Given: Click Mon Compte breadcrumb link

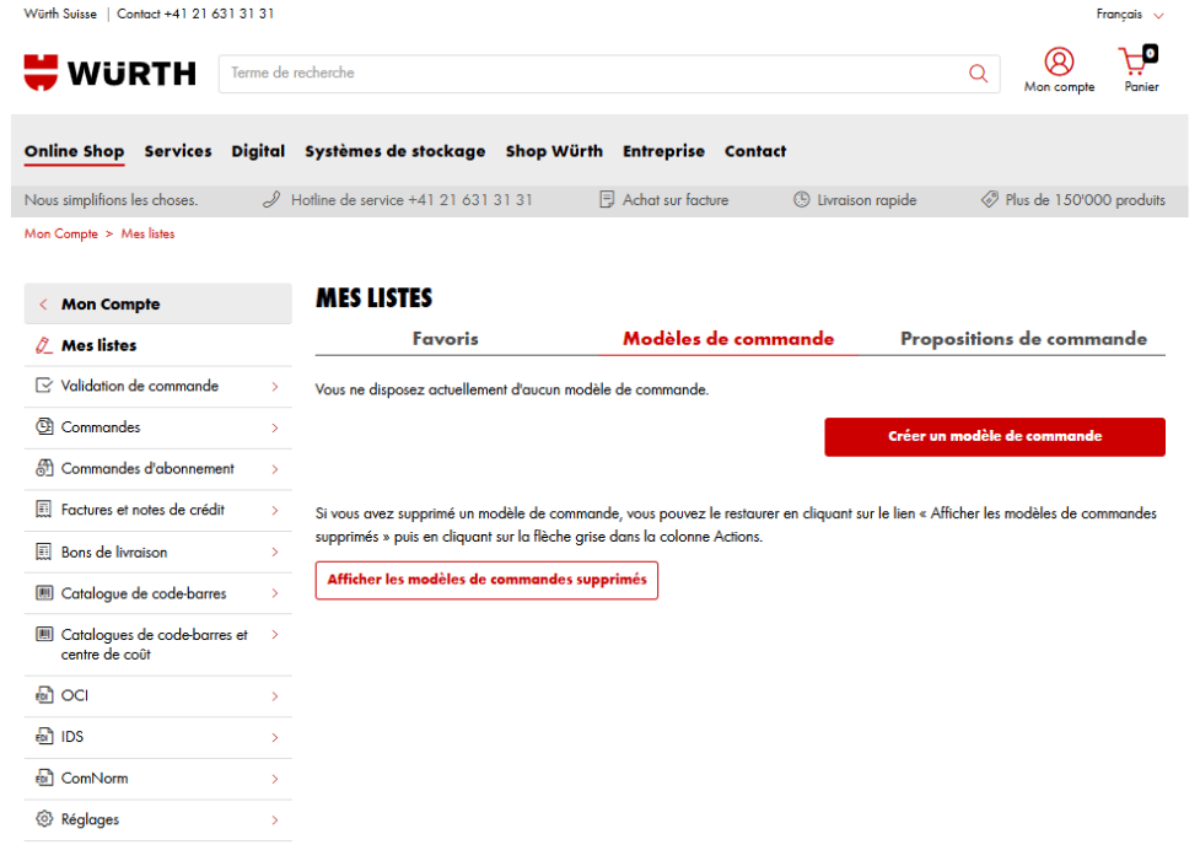Looking at the screenshot, I should tap(61, 234).
